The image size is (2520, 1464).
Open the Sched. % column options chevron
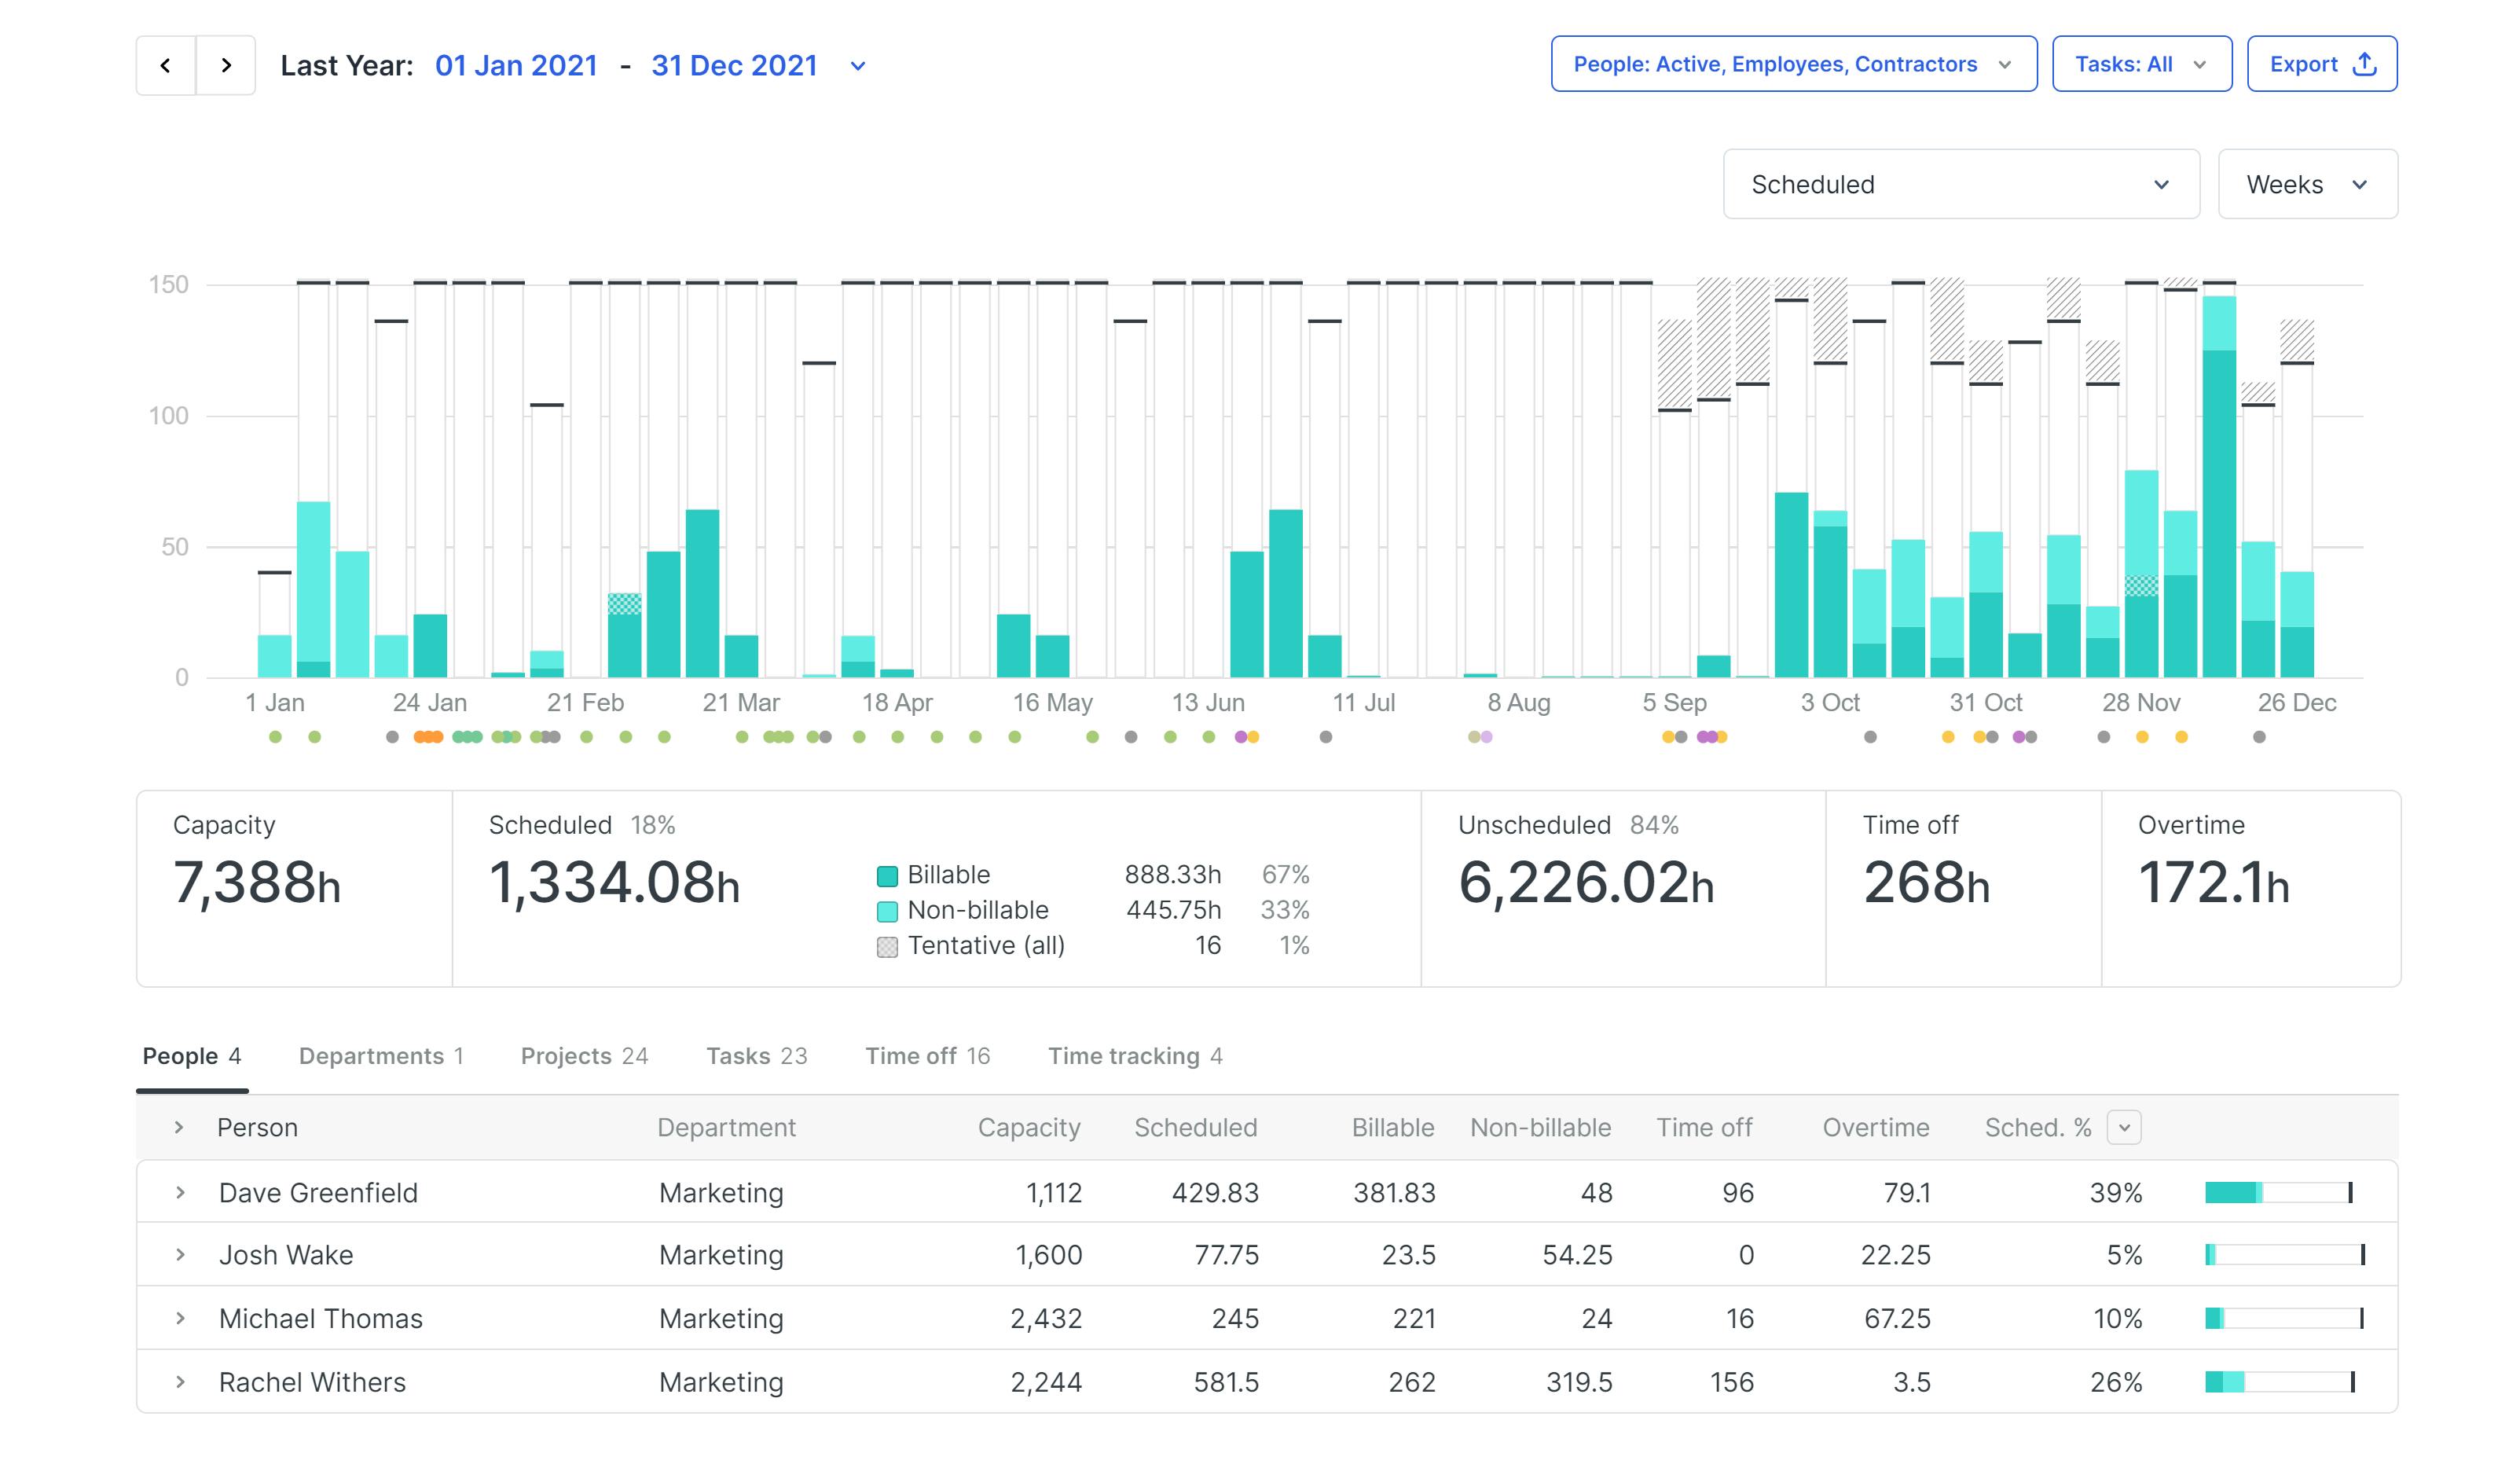click(x=2124, y=1127)
